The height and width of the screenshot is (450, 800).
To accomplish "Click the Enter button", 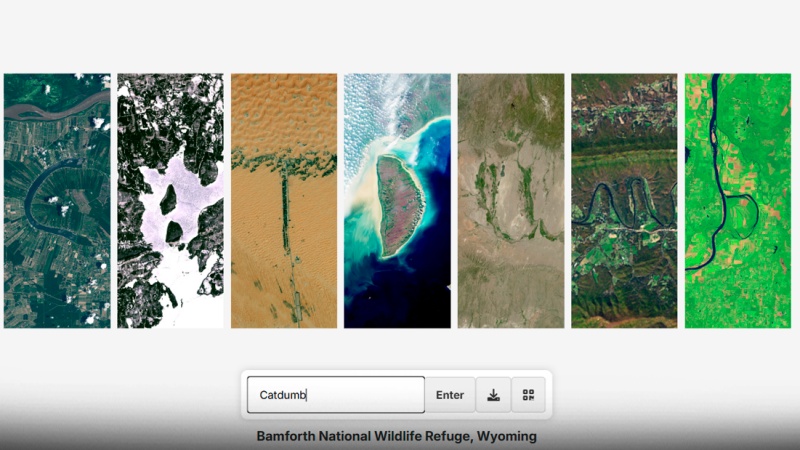I will (449, 395).
